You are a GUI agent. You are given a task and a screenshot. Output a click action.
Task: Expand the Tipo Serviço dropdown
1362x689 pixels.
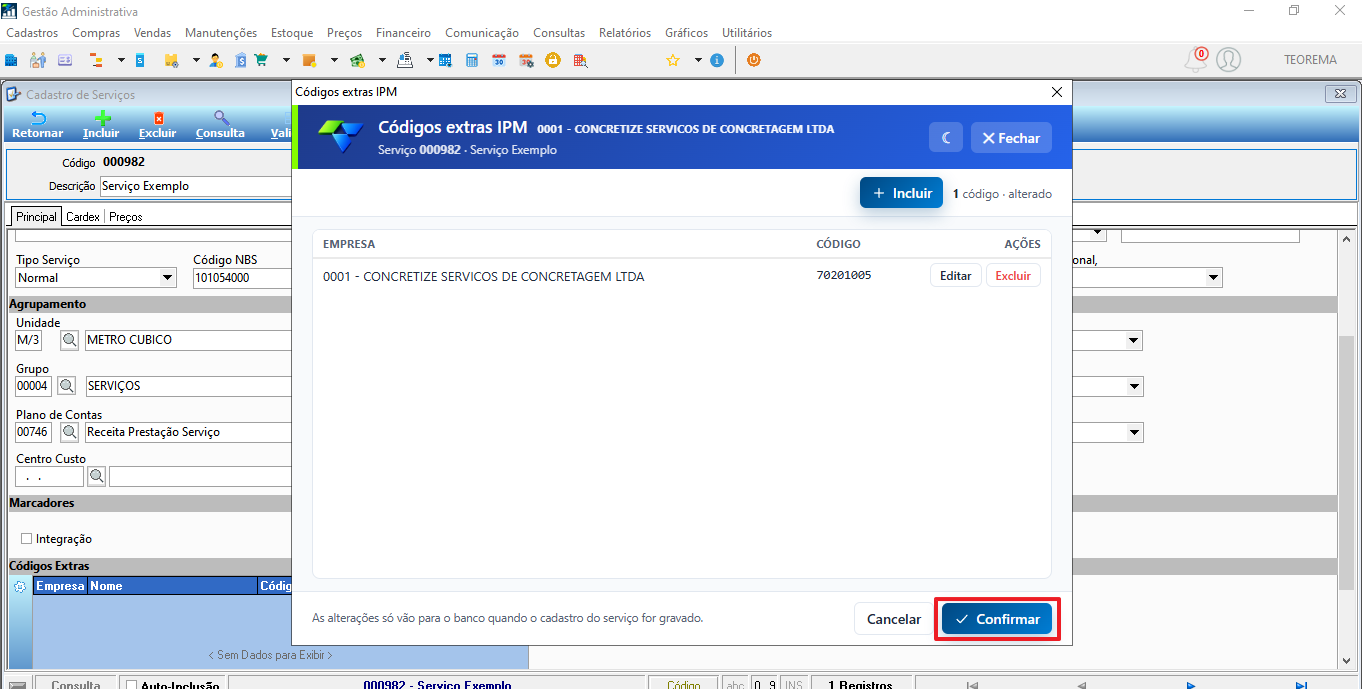coord(167,278)
